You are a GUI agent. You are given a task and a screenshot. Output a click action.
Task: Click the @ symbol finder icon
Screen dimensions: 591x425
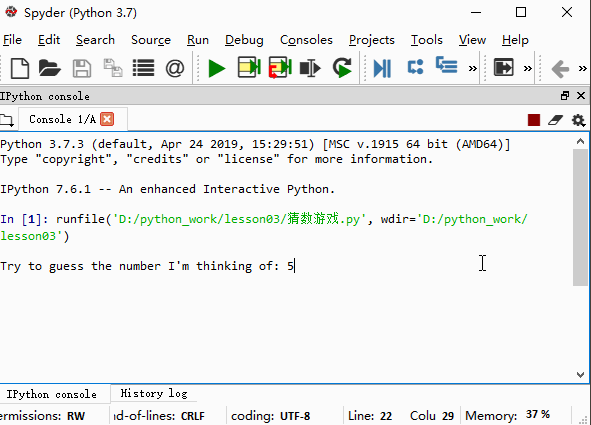(x=175, y=68)
